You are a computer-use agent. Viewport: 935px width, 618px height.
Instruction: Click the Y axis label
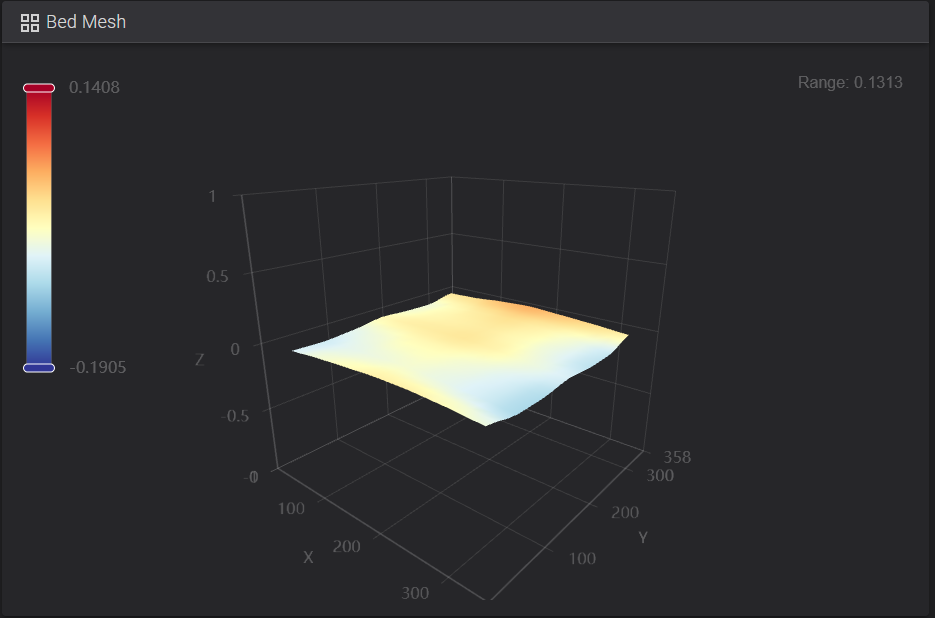coord(643,537)
